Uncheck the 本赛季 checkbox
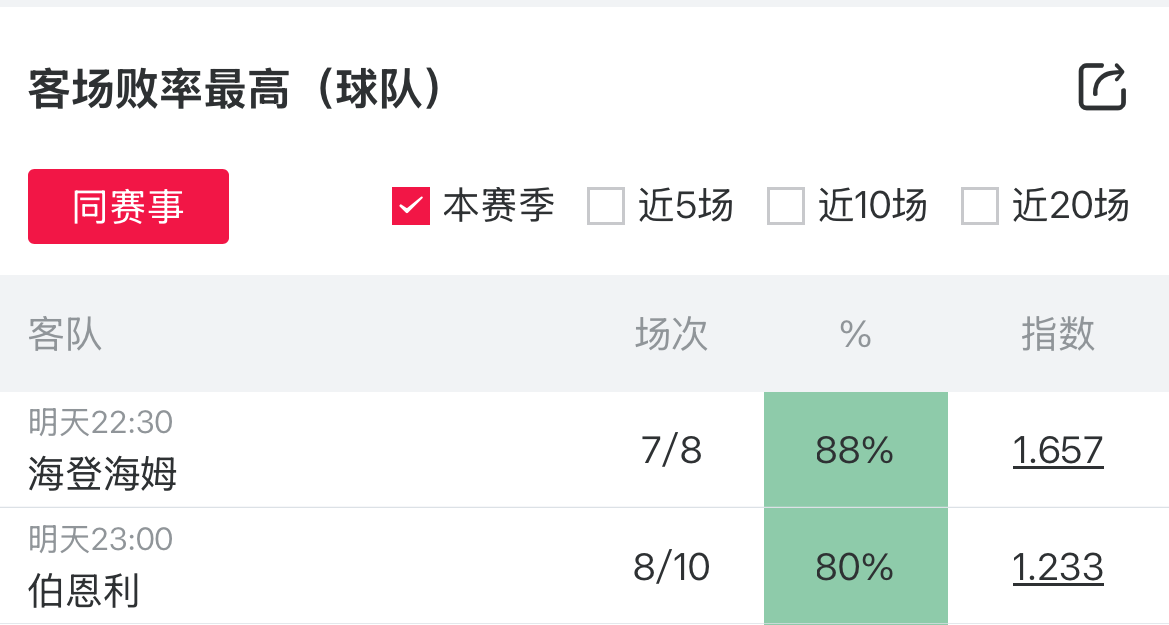The height and width of the screenshot is (625, 1169). [410, 206]
